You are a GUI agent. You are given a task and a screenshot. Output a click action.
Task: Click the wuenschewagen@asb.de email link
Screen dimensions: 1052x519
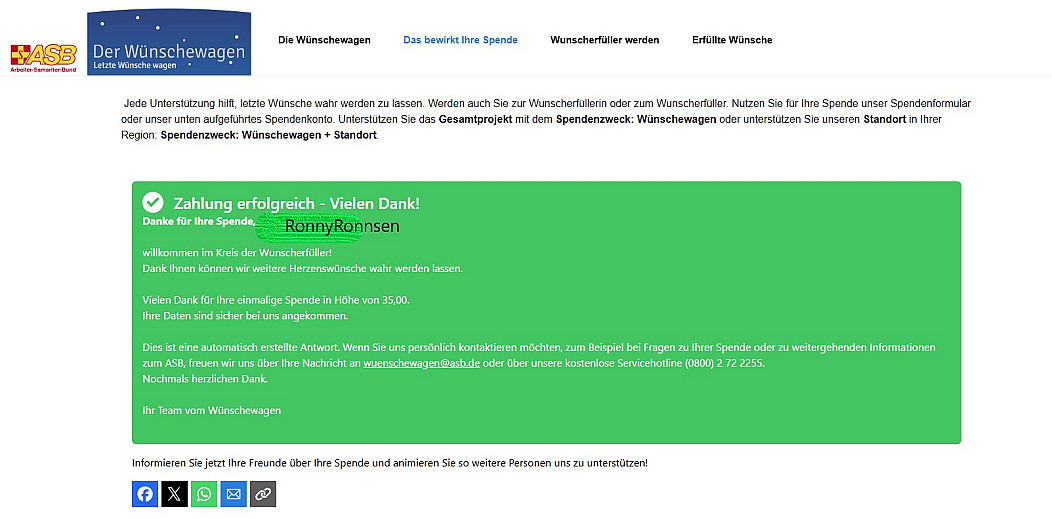(x=421, y=364)
